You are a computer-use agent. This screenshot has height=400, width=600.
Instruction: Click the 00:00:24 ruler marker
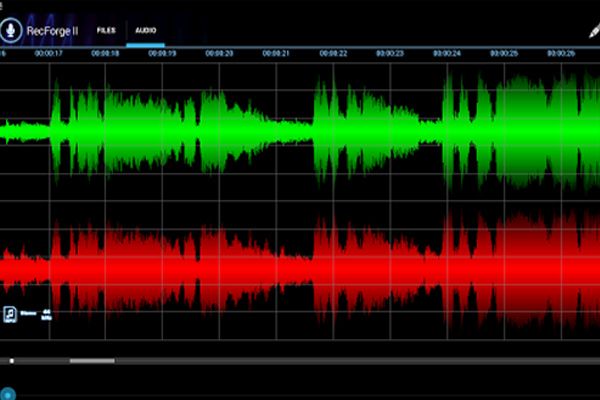[x=448, y=53]
